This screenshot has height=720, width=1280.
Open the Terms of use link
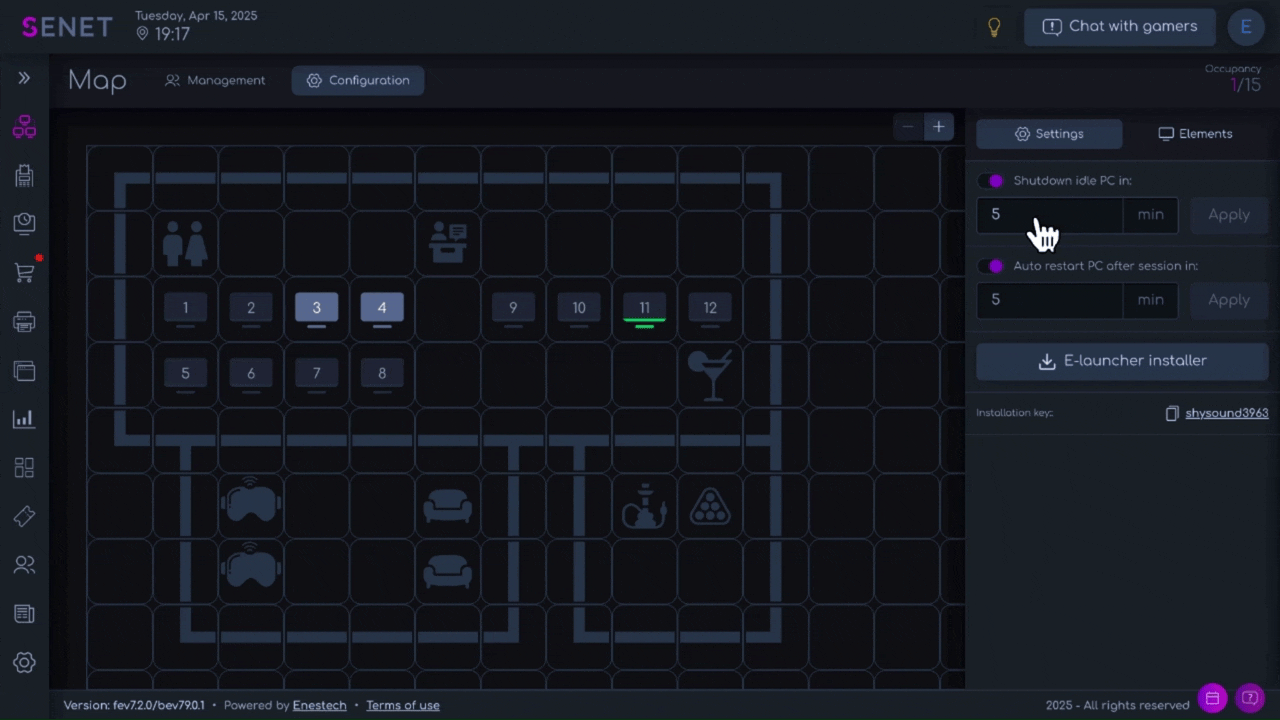click(x=402, y=705)
